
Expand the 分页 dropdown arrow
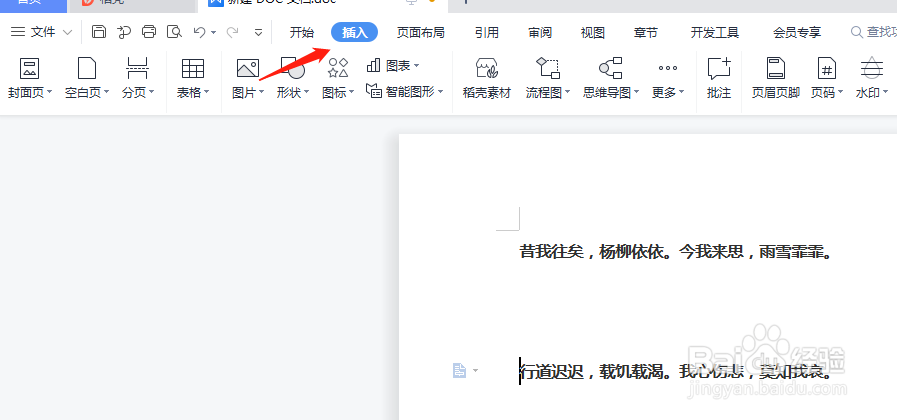tap(152, 92)
